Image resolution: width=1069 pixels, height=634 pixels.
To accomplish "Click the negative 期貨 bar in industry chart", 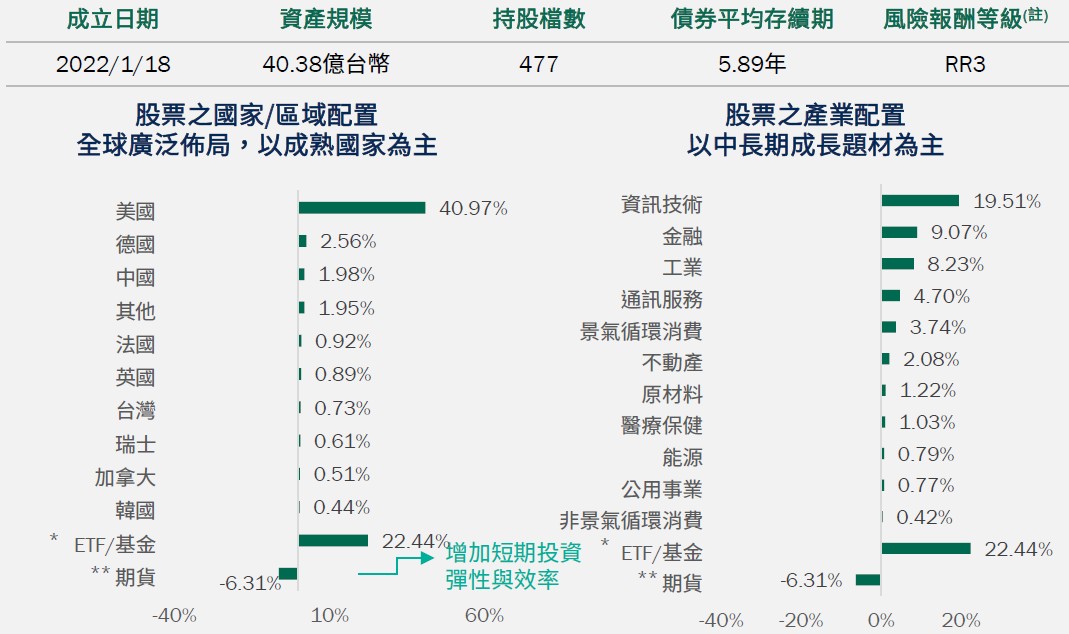I will 867,580.
